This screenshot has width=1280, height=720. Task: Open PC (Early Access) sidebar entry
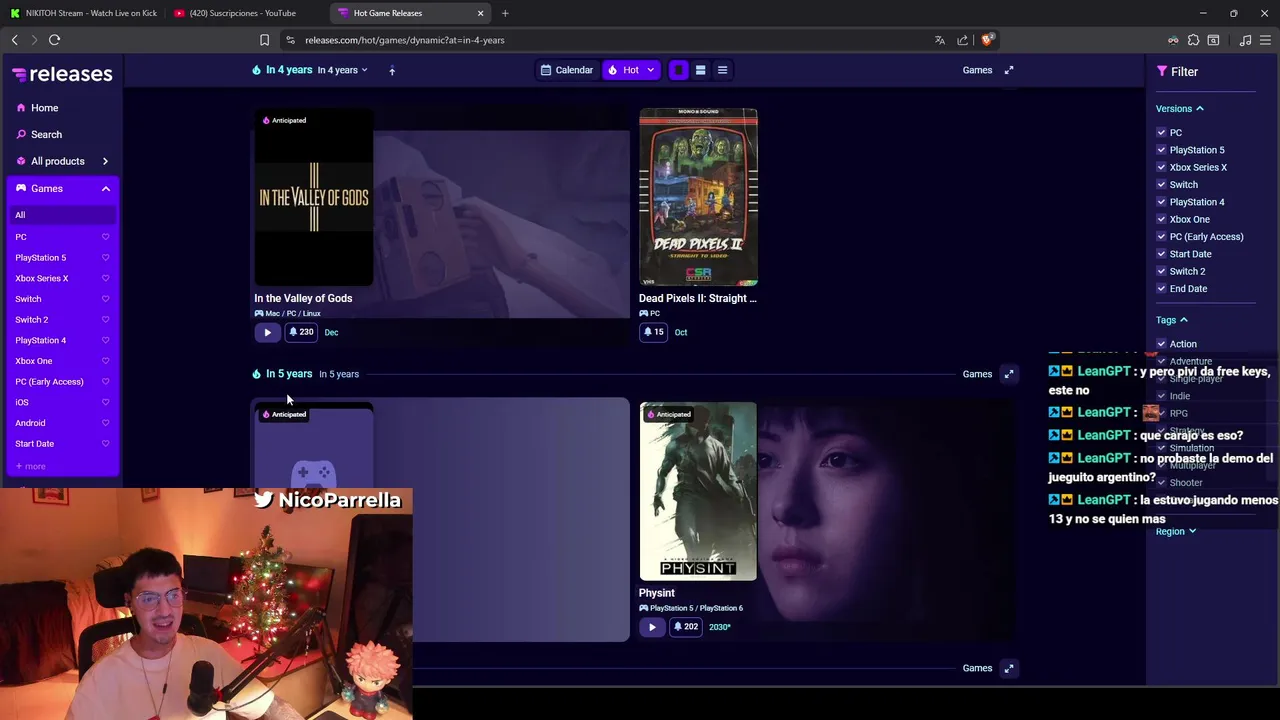[49, 382]
